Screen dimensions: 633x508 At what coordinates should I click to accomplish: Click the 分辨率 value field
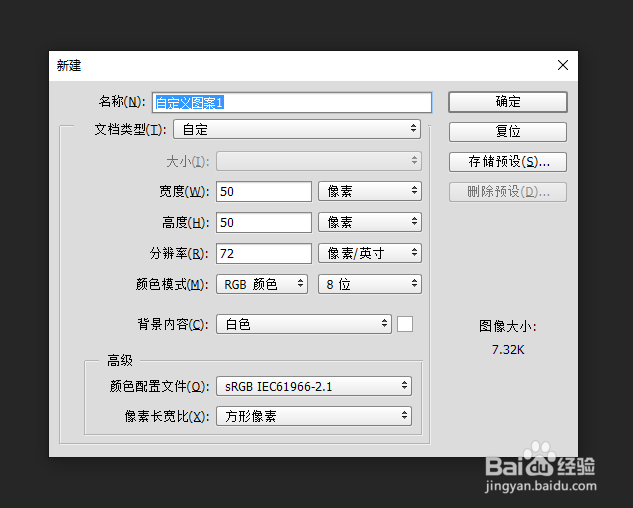264,254
